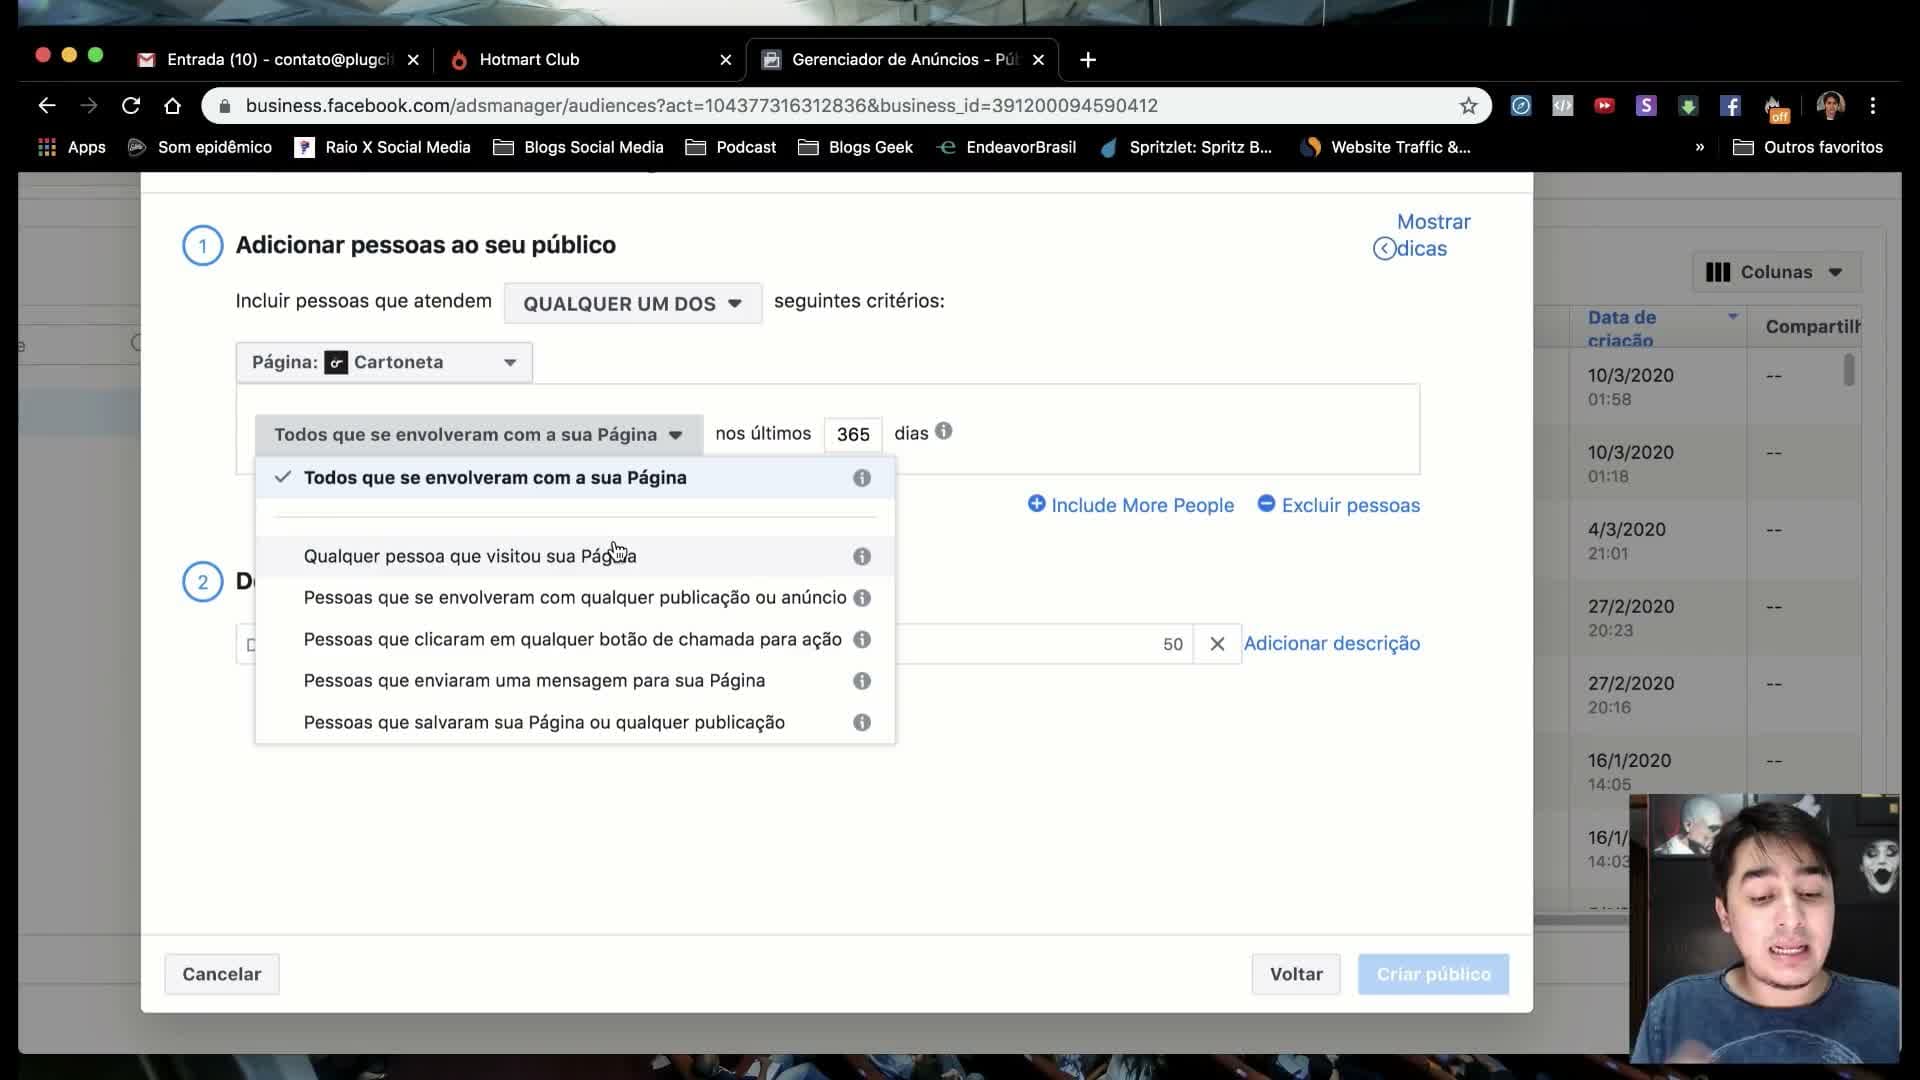The height and width of the screenshot is (1080, 1920).
Task: Show info for 'Qualquer pessoa que visitou' option
Action: click(x=862, y=556)
